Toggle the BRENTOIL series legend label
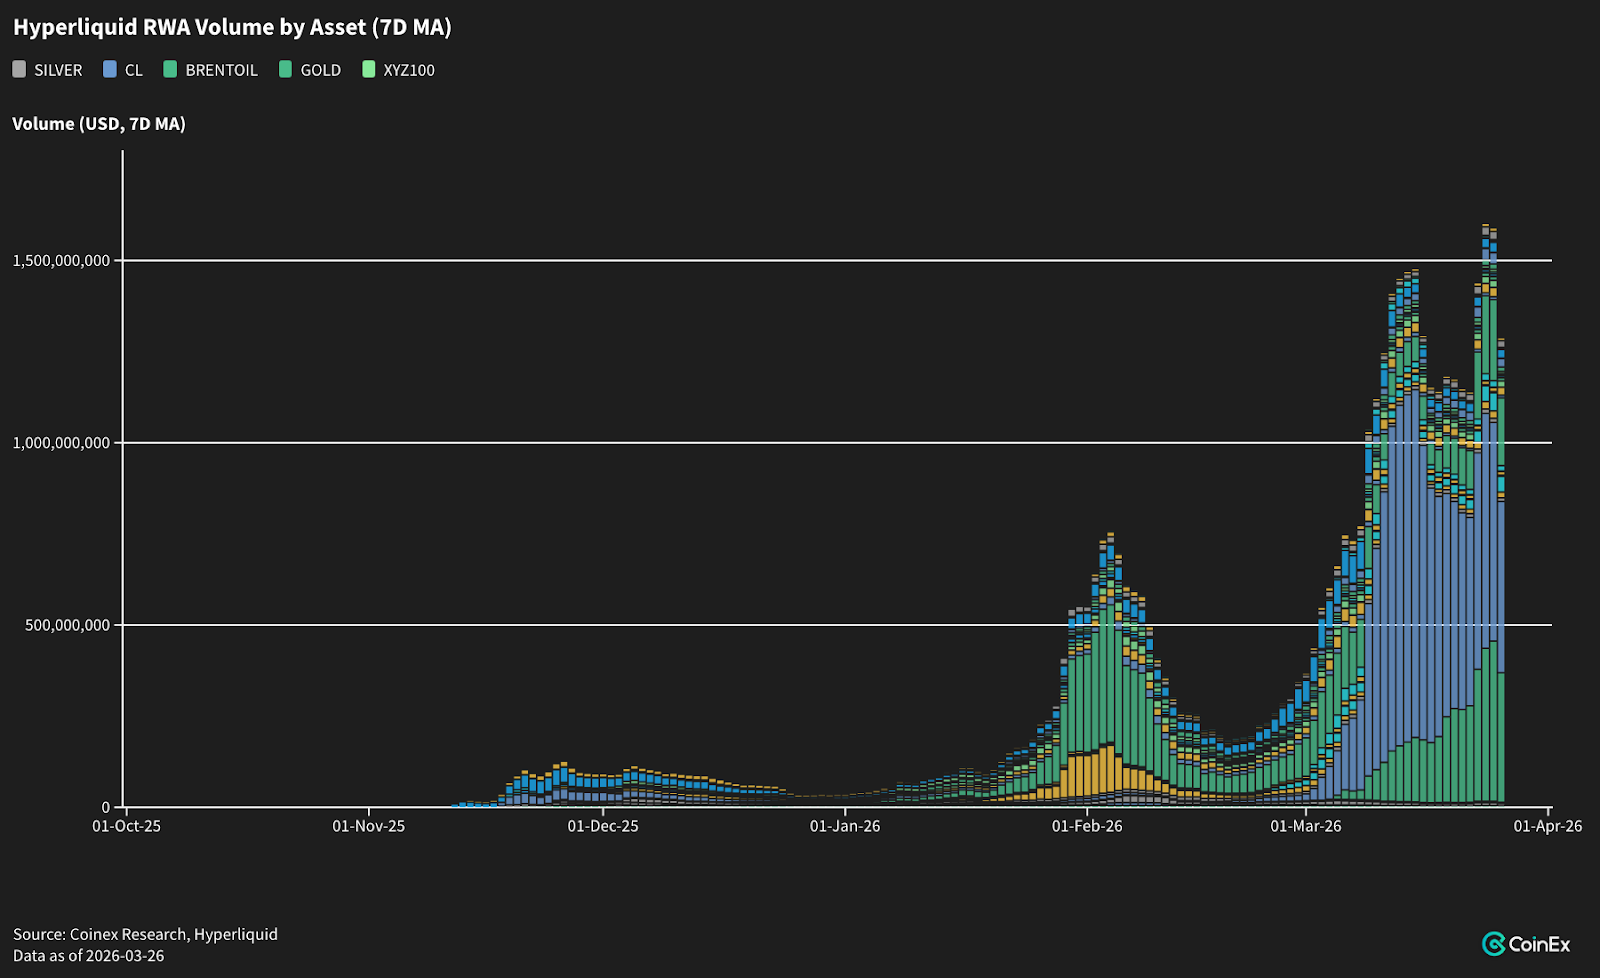Image resolution: width=1600 pixels, height=978 pixels. pos(221,70)
